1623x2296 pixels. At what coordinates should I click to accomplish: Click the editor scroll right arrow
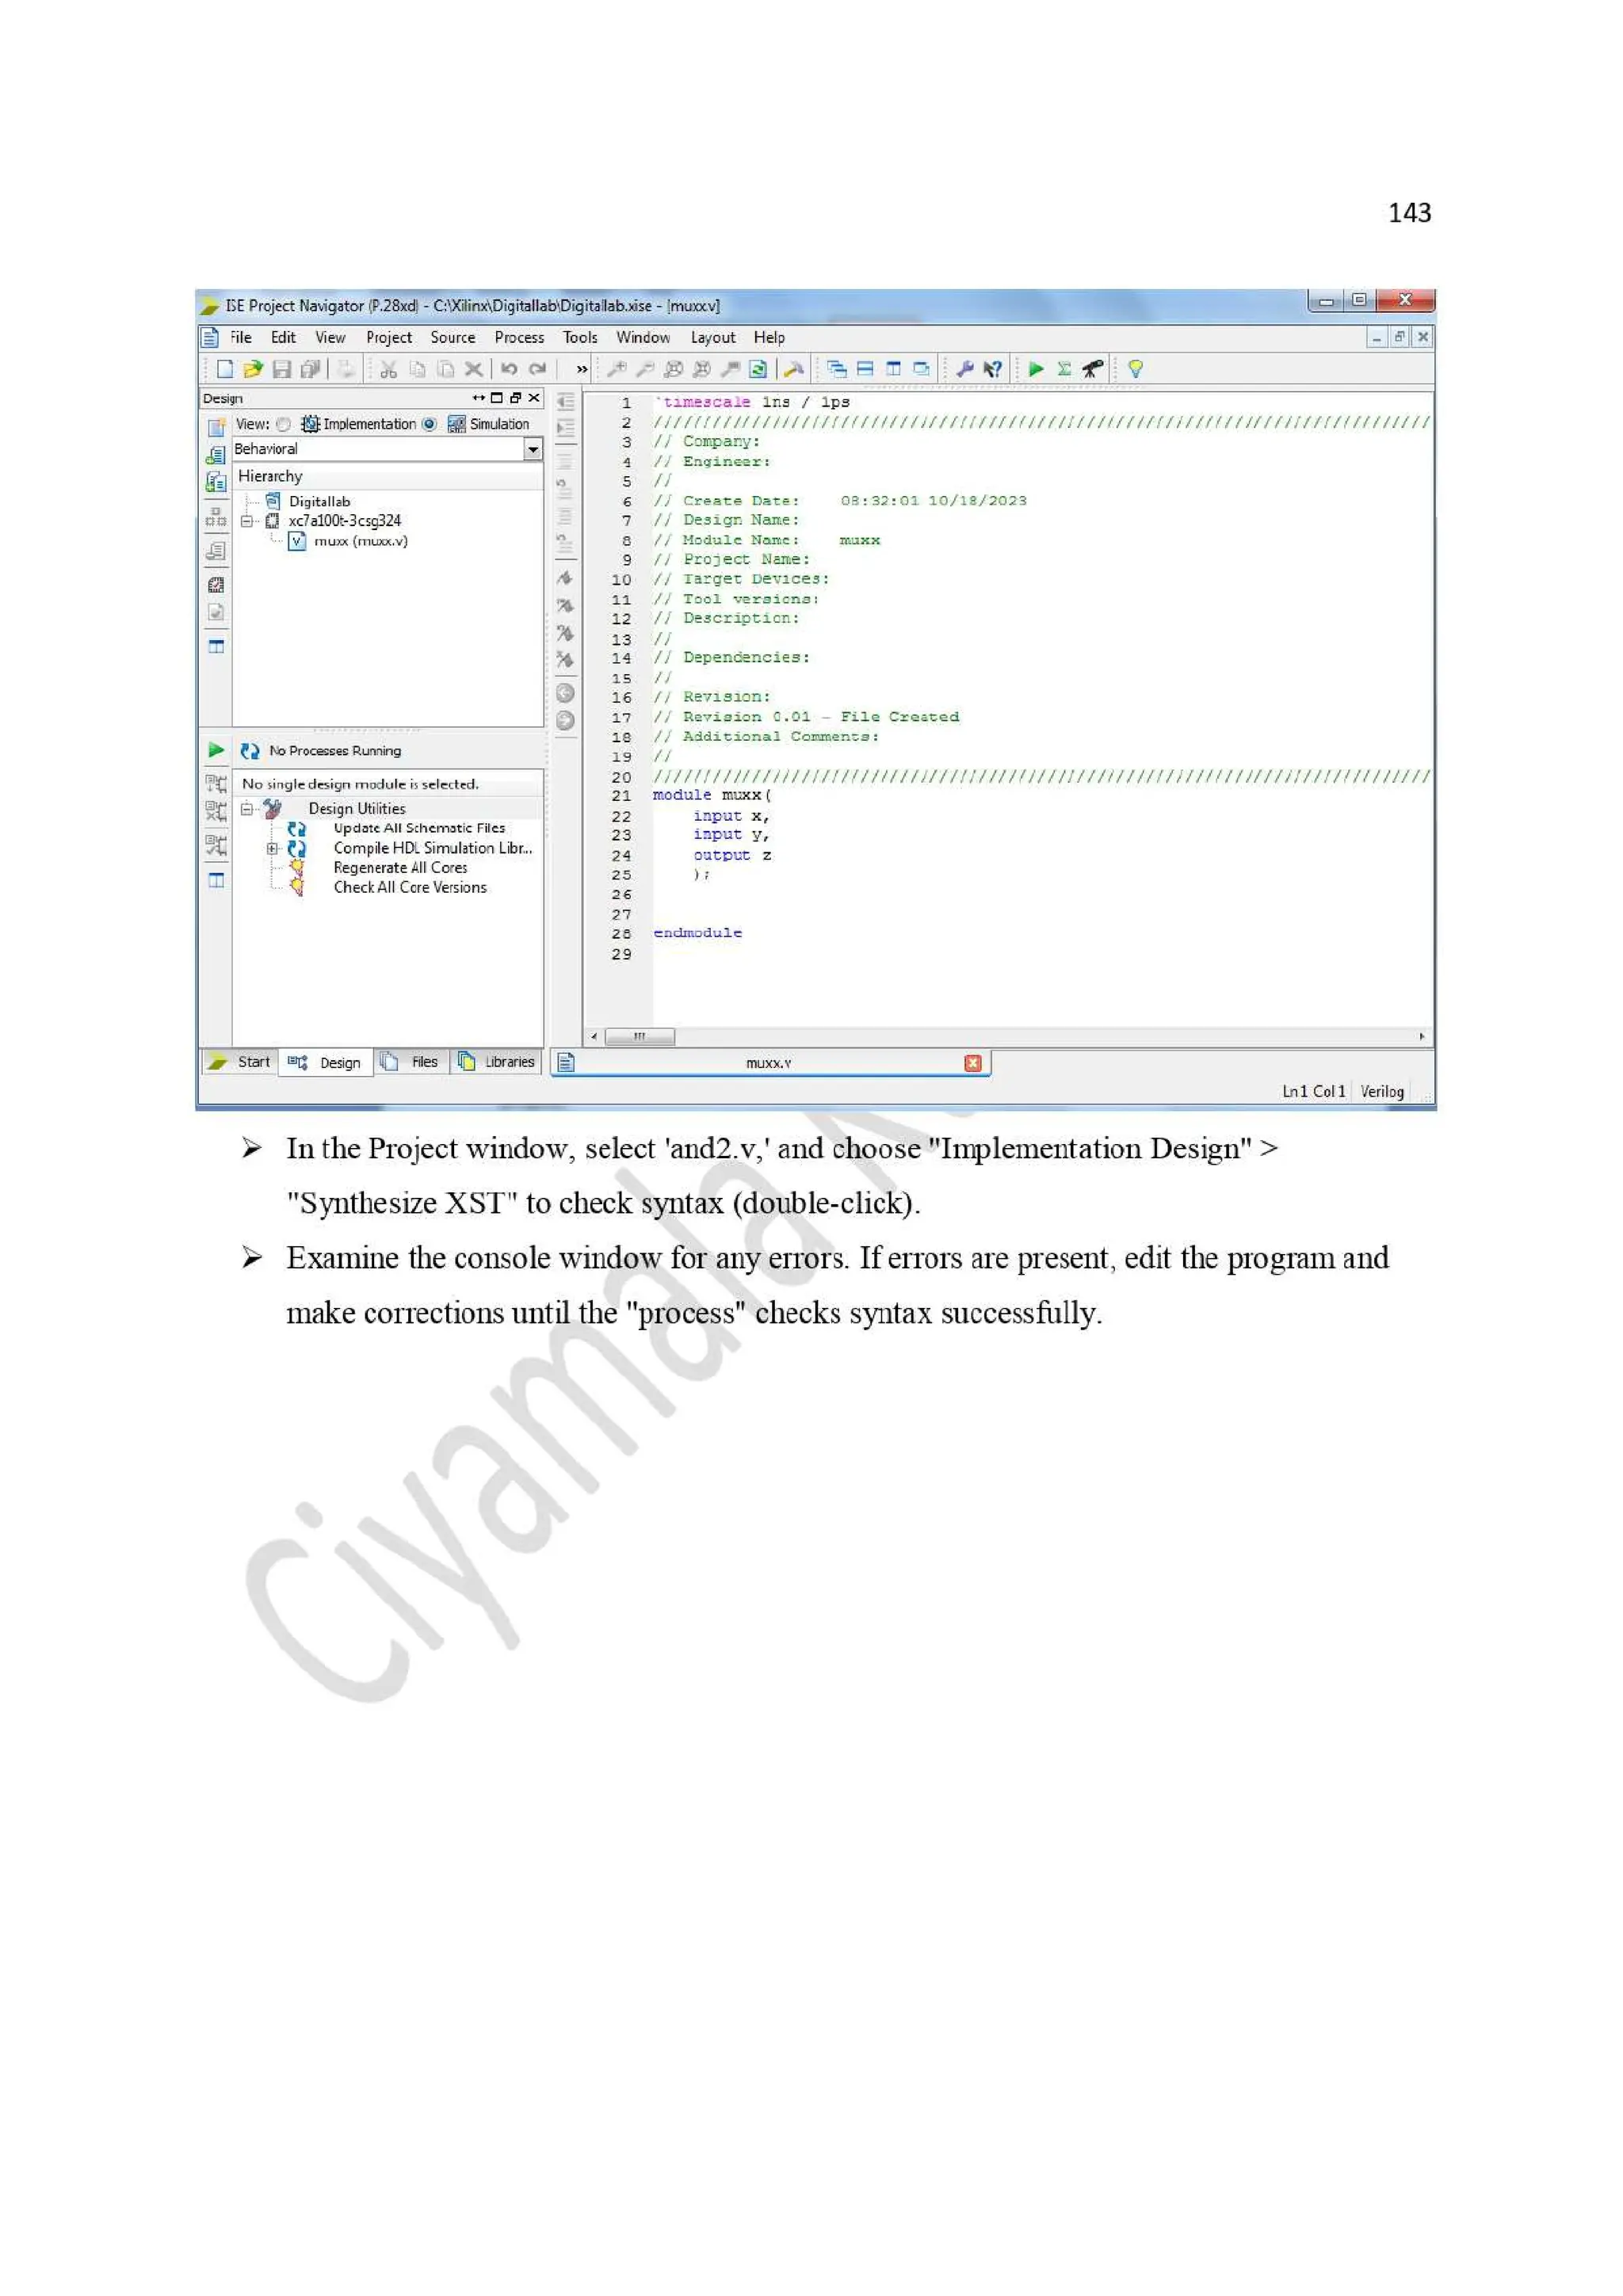click(x=1421, y=1037)
